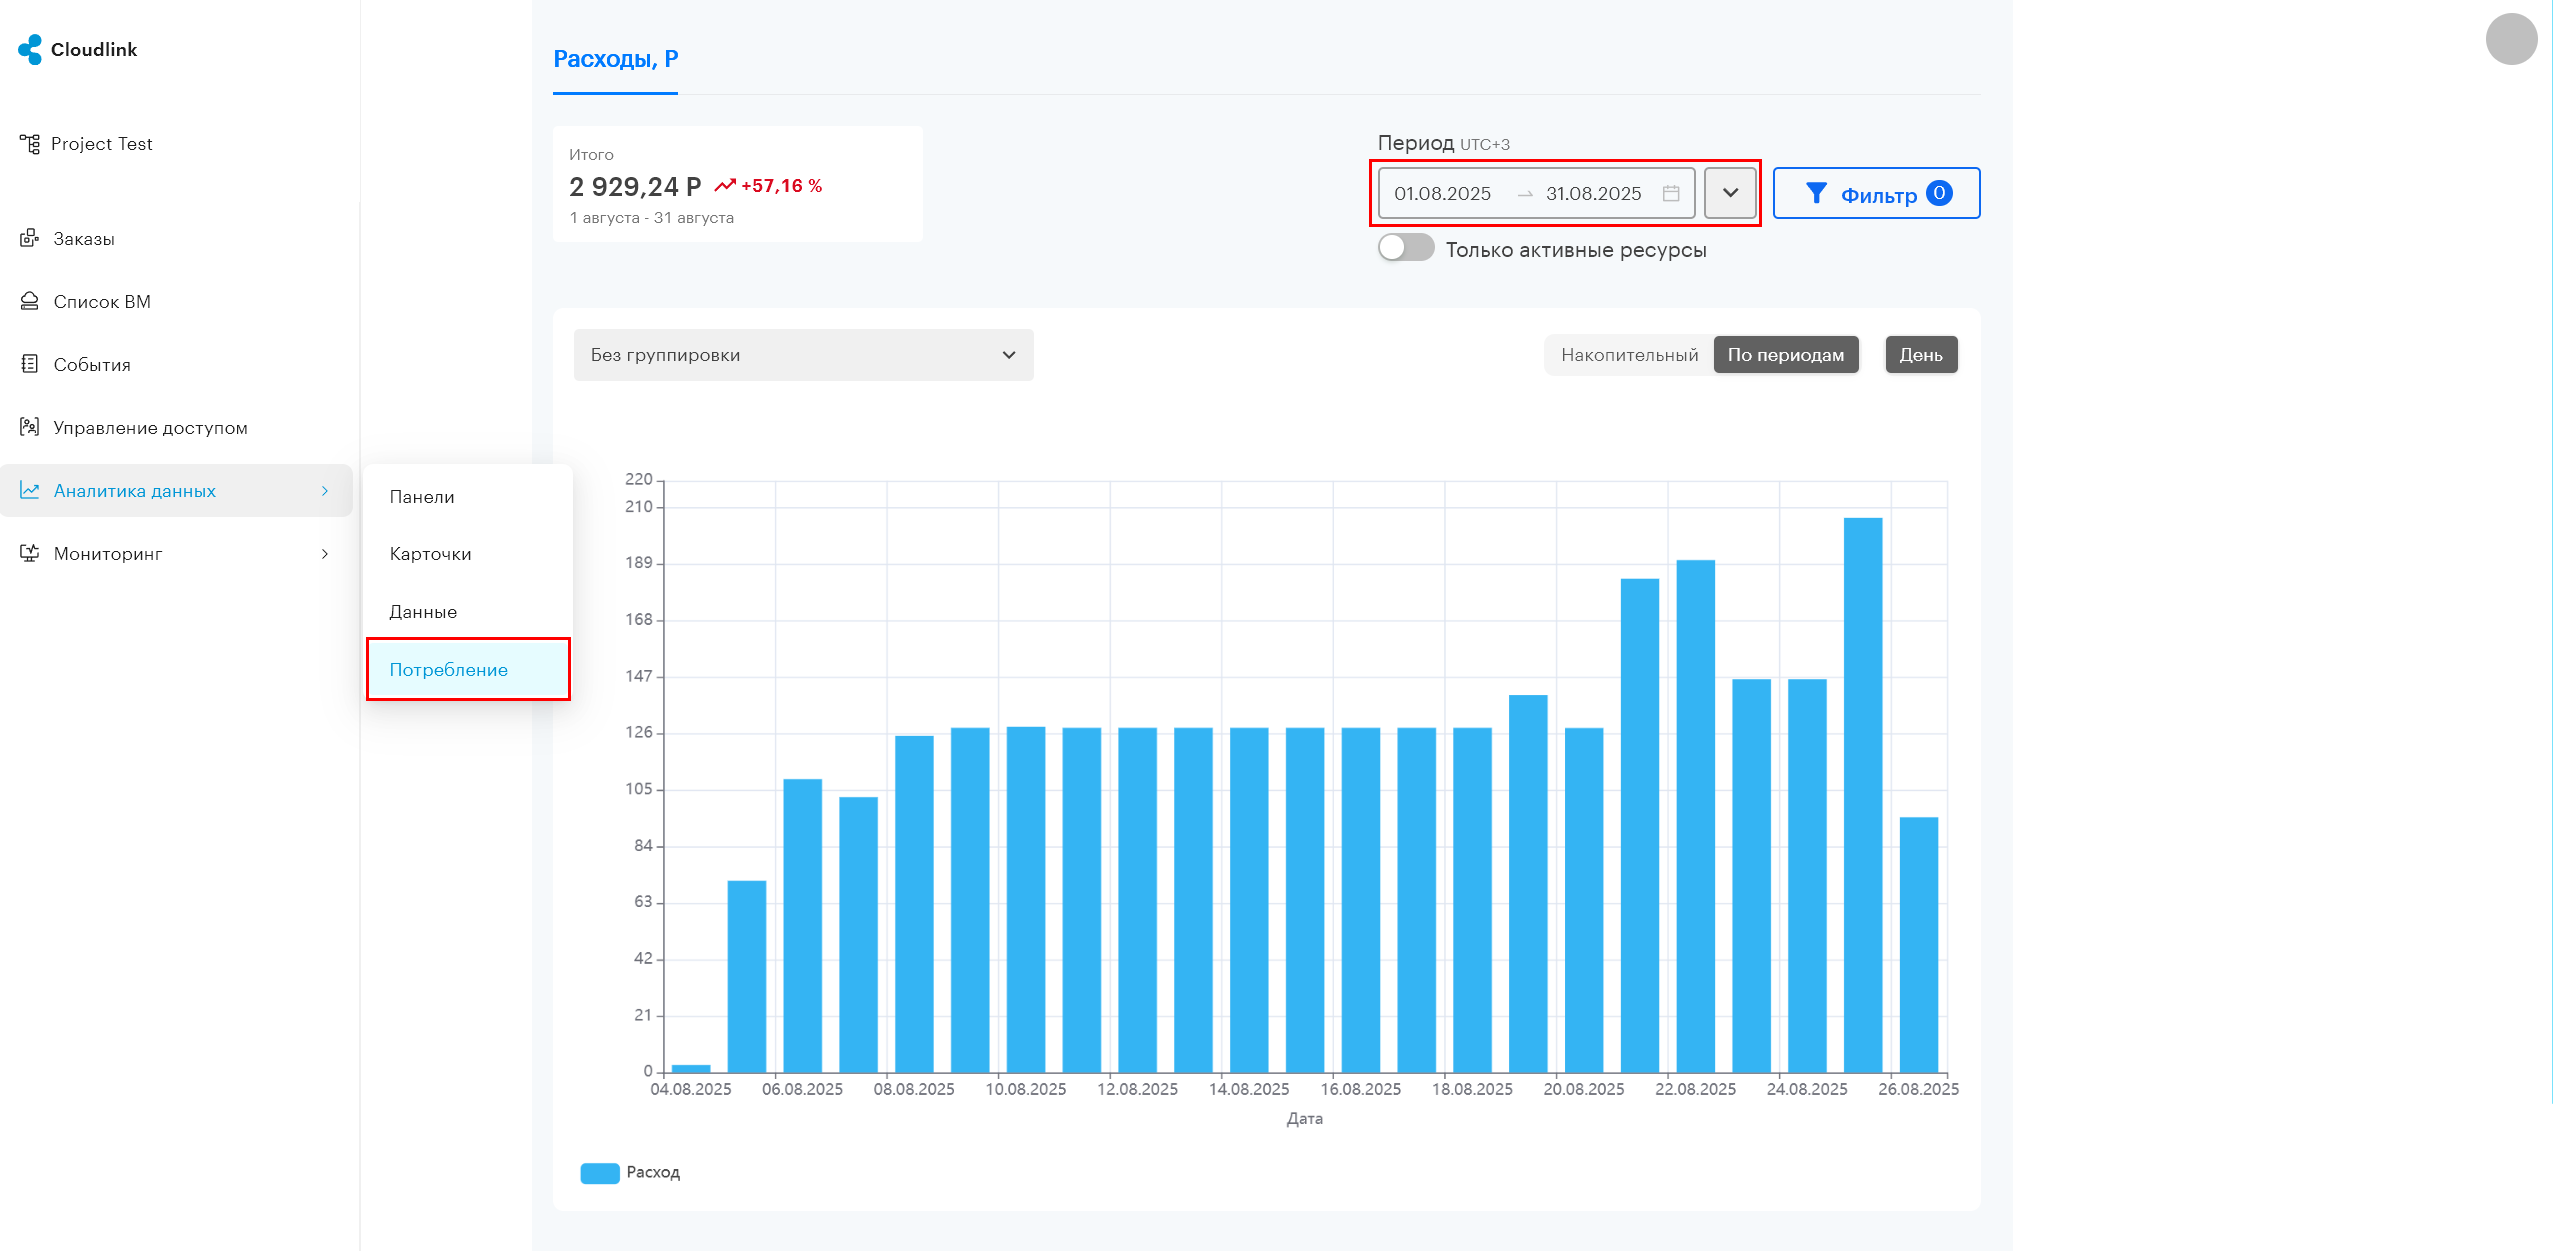The image size is (2553, 1251).
Task: Open События page
Action: point(92,365)
